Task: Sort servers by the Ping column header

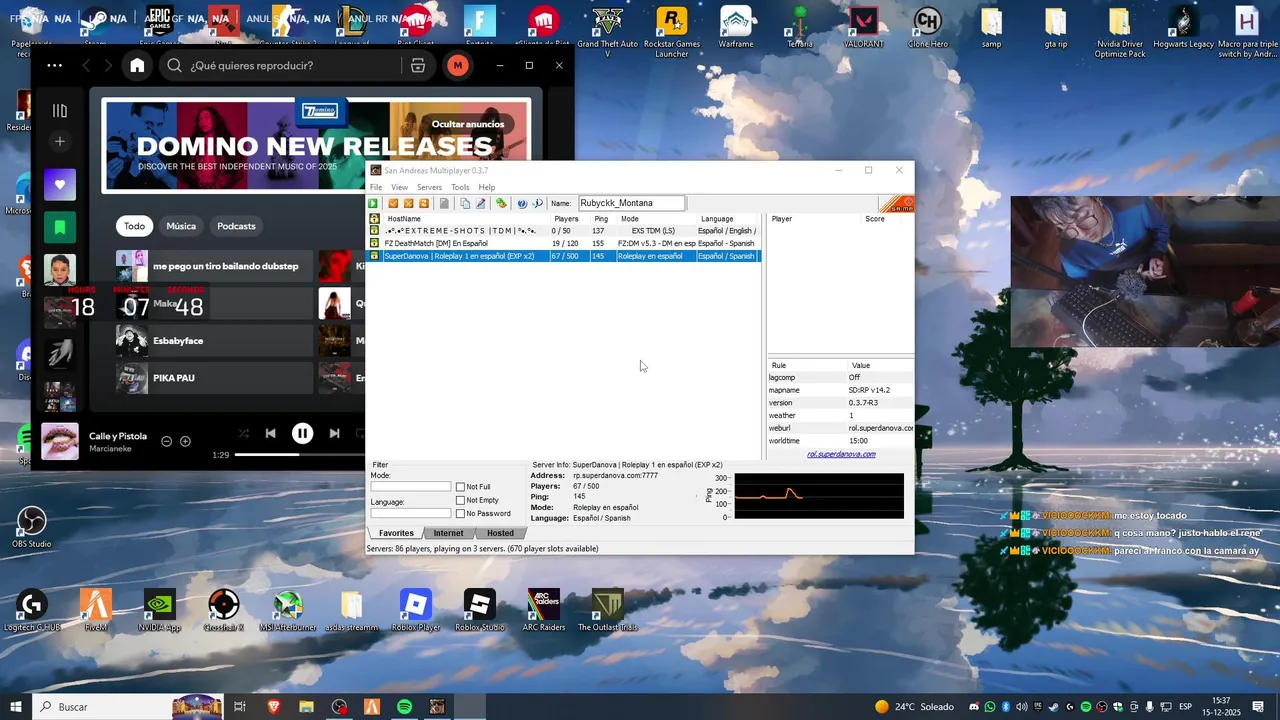Action: tap(601, 219)
